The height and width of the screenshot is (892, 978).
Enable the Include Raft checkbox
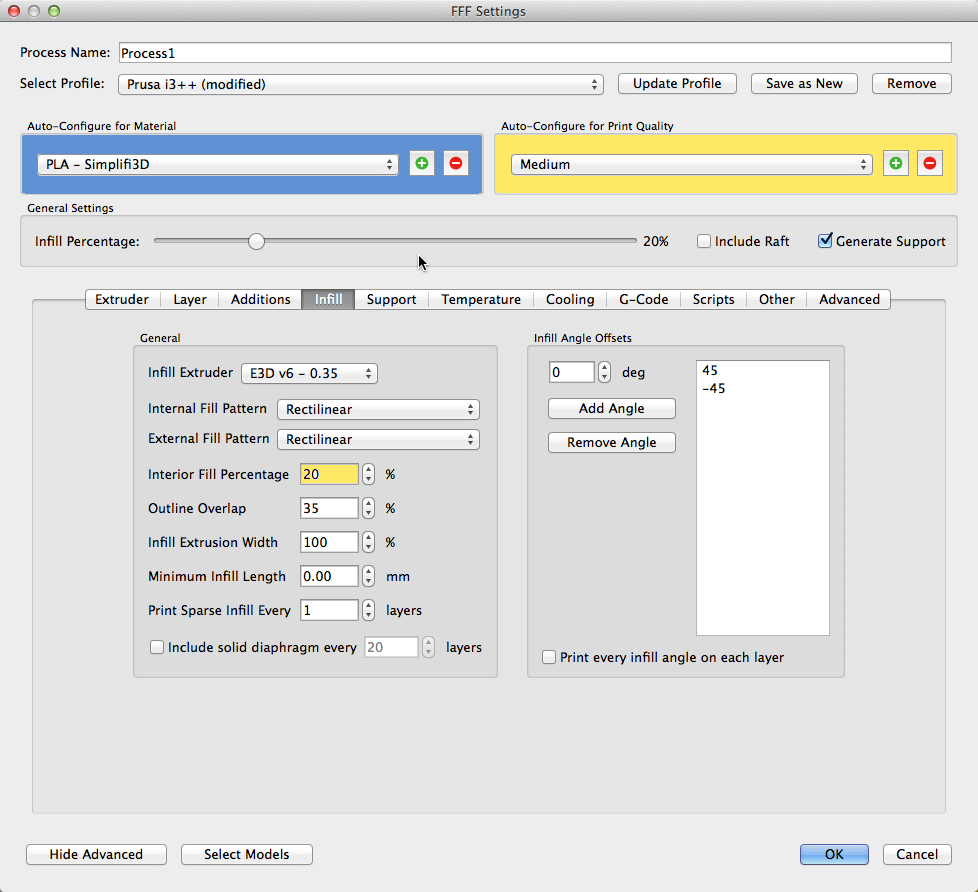point(704,241)
